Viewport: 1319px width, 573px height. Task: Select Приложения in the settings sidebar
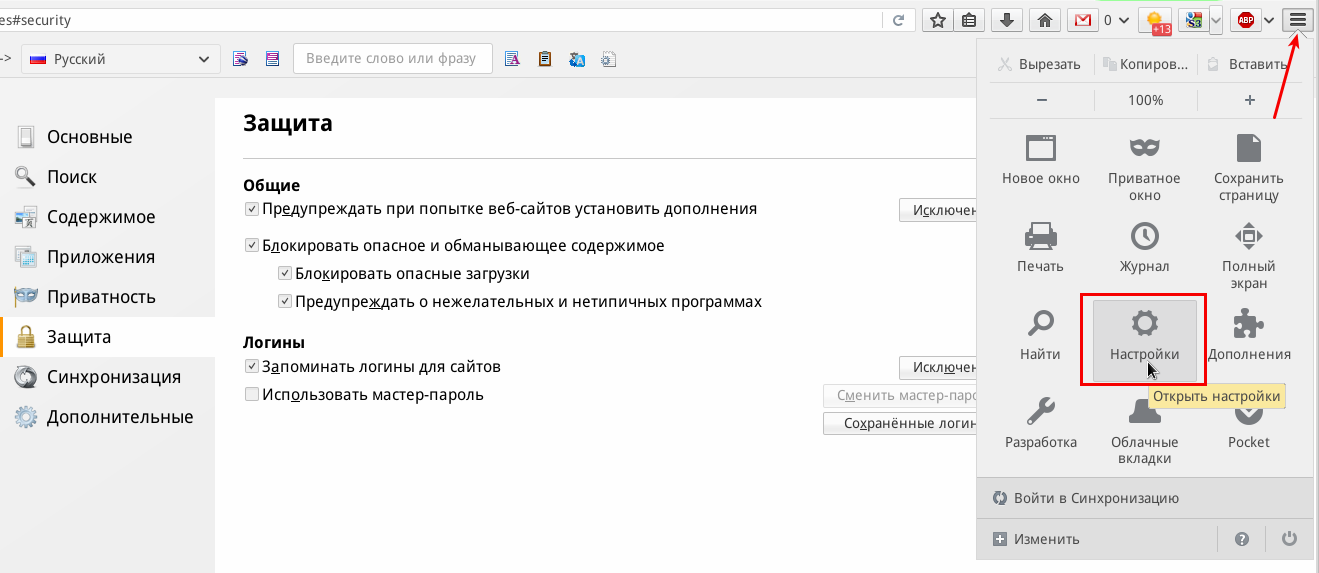click(x=107, y=257)
